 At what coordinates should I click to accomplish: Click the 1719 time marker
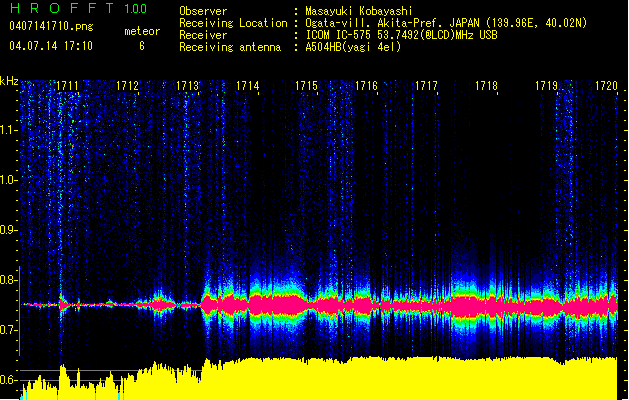[546, 86]
